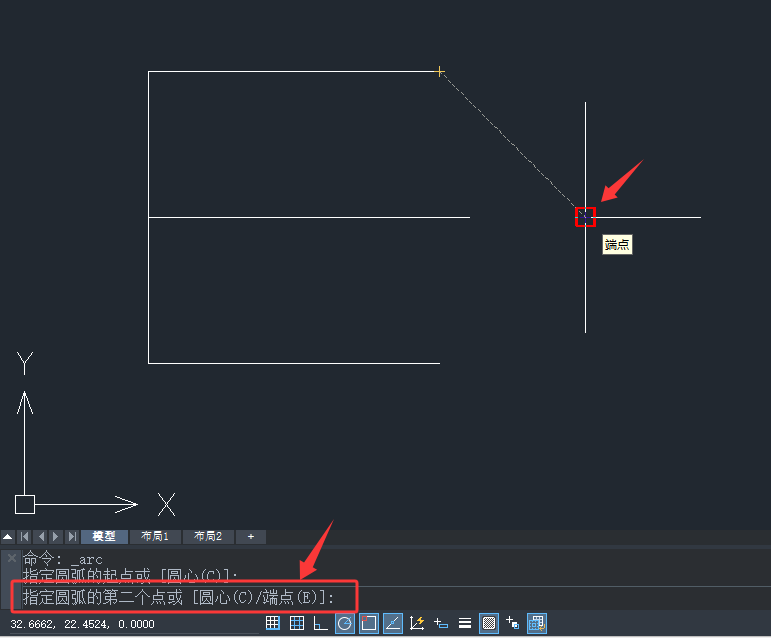Switch to the 模型 tab
Image resolution: width=771 pixels, height=638 pixels.
(104, 536)
